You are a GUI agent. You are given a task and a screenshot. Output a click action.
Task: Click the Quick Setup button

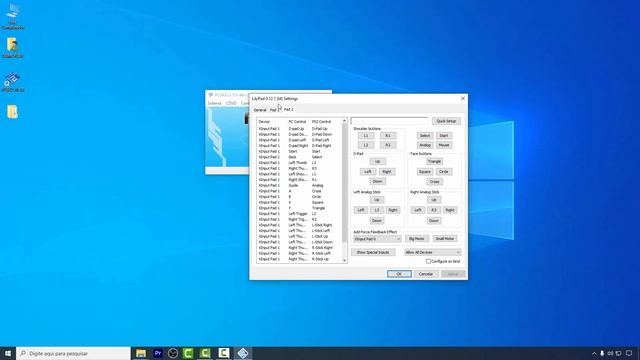point(446,121)
